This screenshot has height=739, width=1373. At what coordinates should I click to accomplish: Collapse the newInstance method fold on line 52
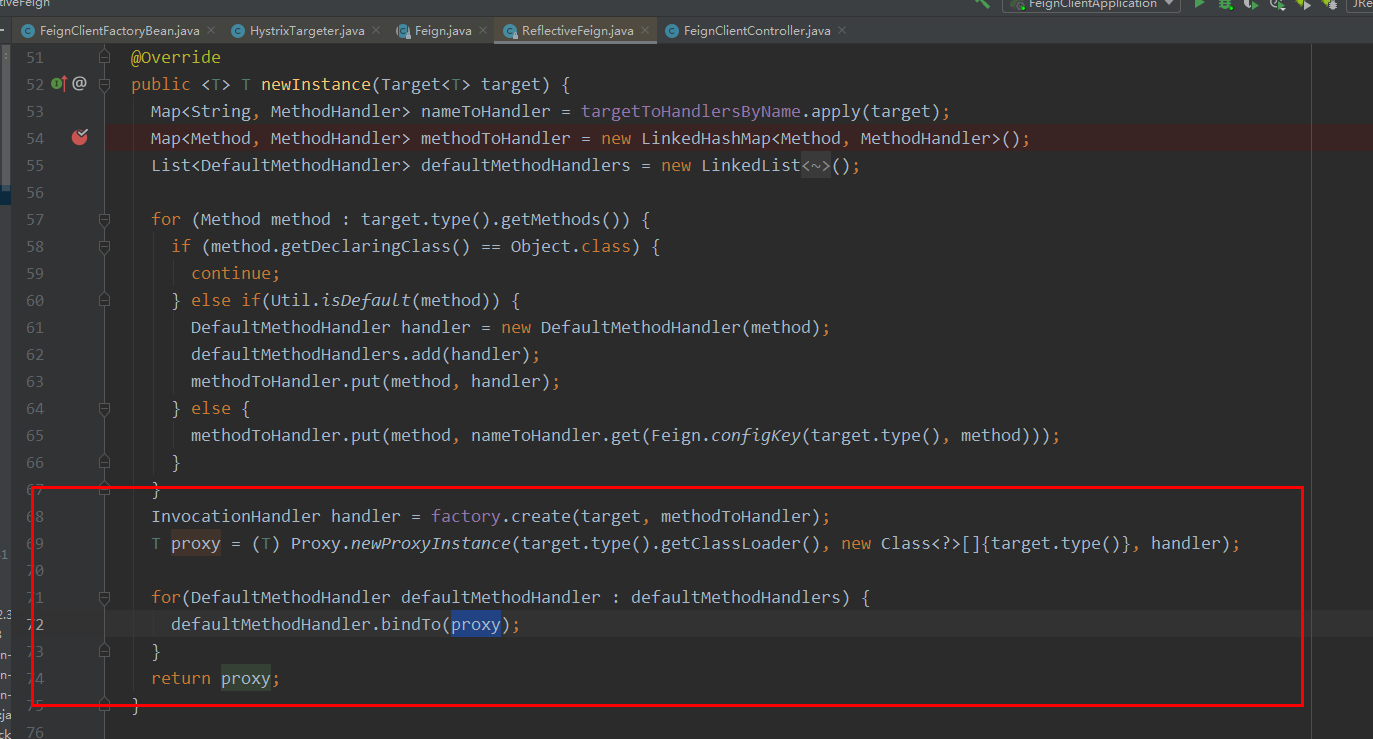point(104,84)
